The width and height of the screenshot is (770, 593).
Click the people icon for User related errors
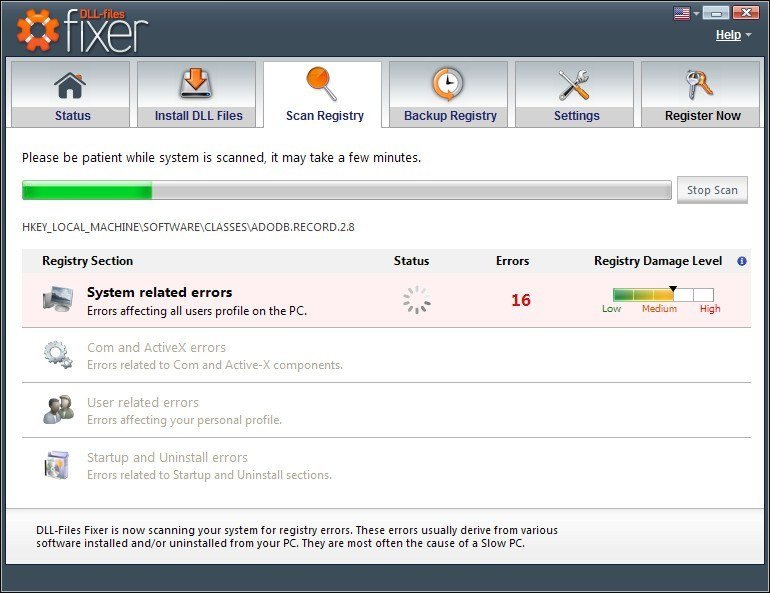point(58,409)
